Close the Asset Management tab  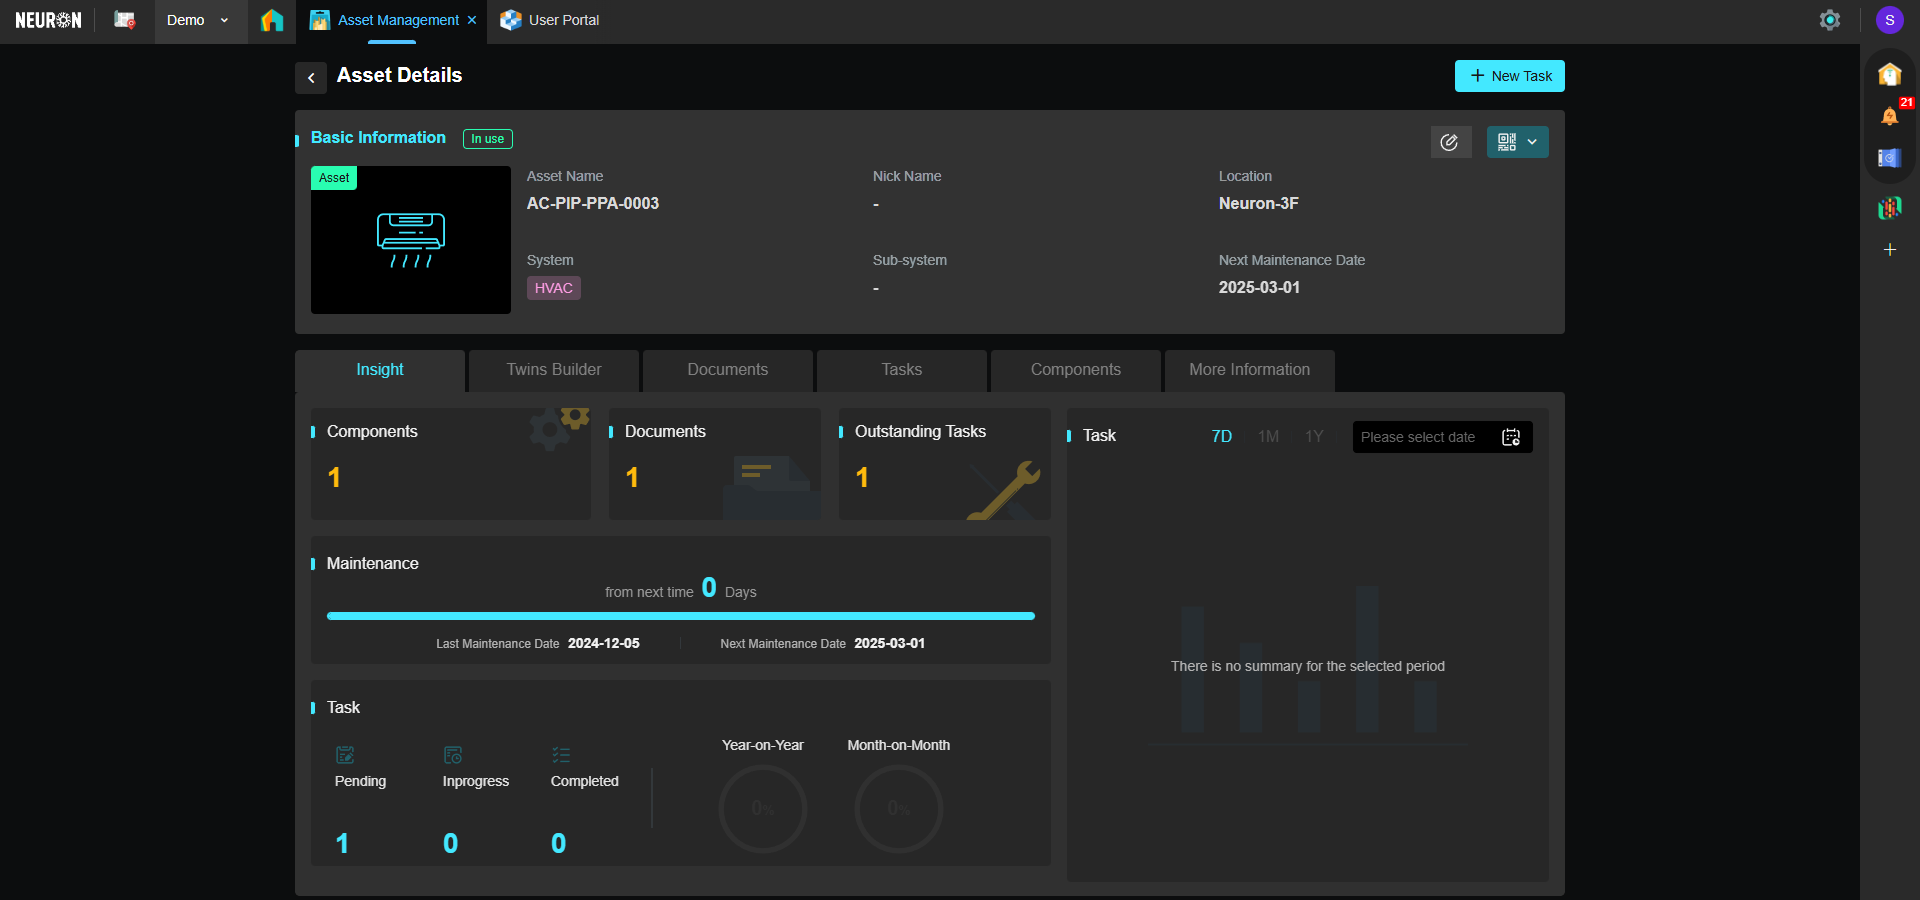tap(472, 20)
